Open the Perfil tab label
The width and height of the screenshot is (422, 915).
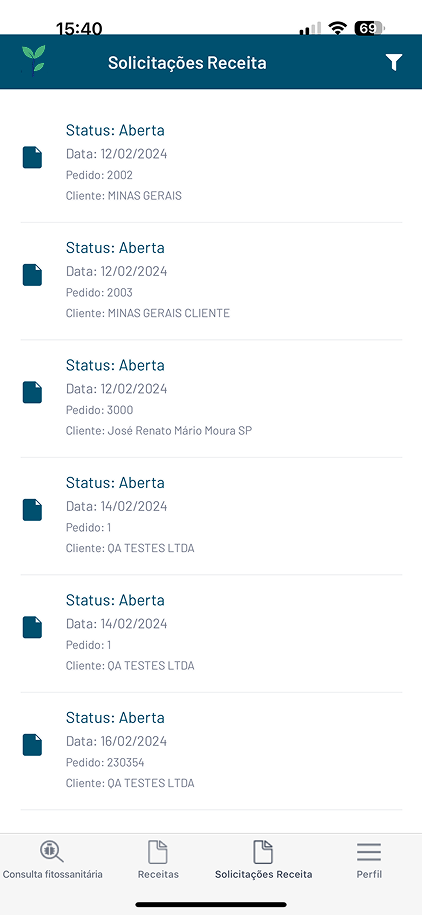click(x=369, y=874)
